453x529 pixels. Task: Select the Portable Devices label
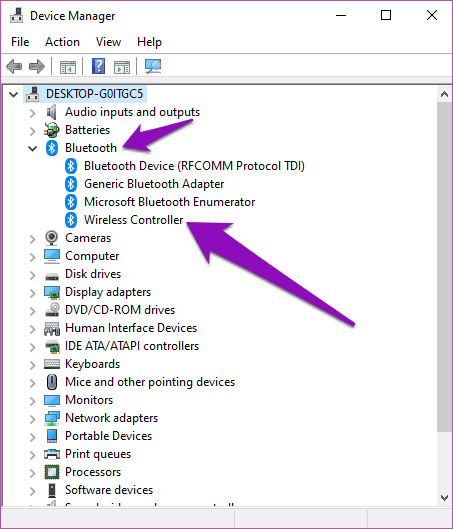(108, 436)
